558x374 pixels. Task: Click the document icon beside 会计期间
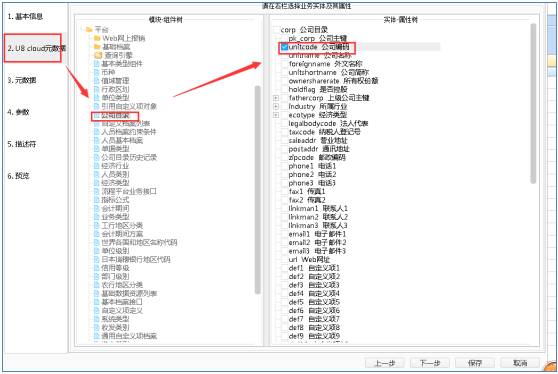click(96, 208)
